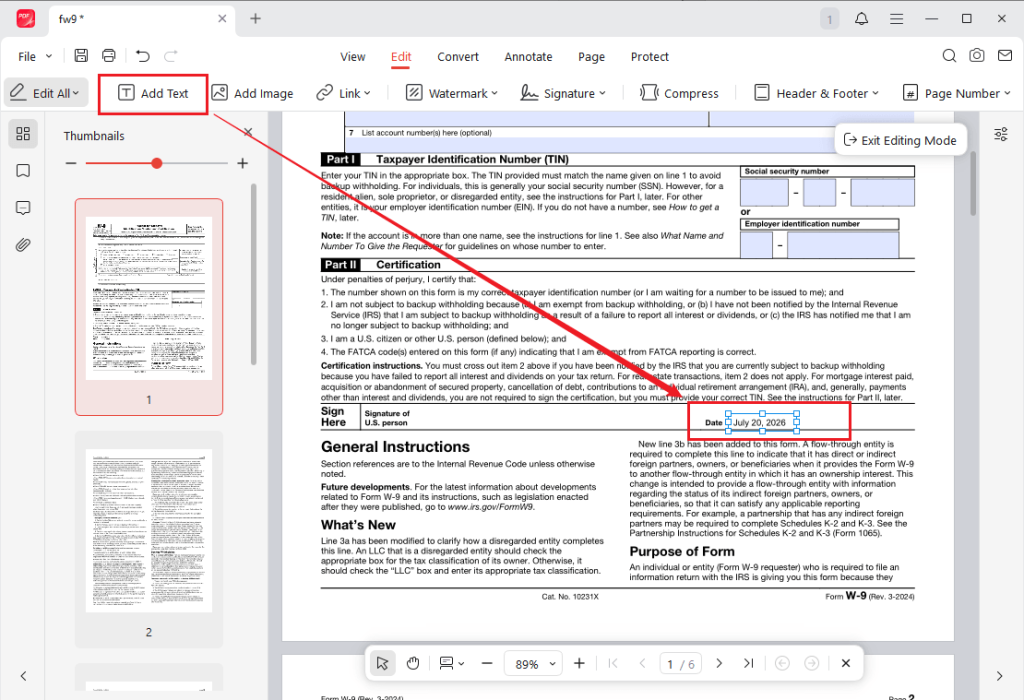Click the email envelope icon
The image size is (1024, 700).
click(x=1005, y=56)
